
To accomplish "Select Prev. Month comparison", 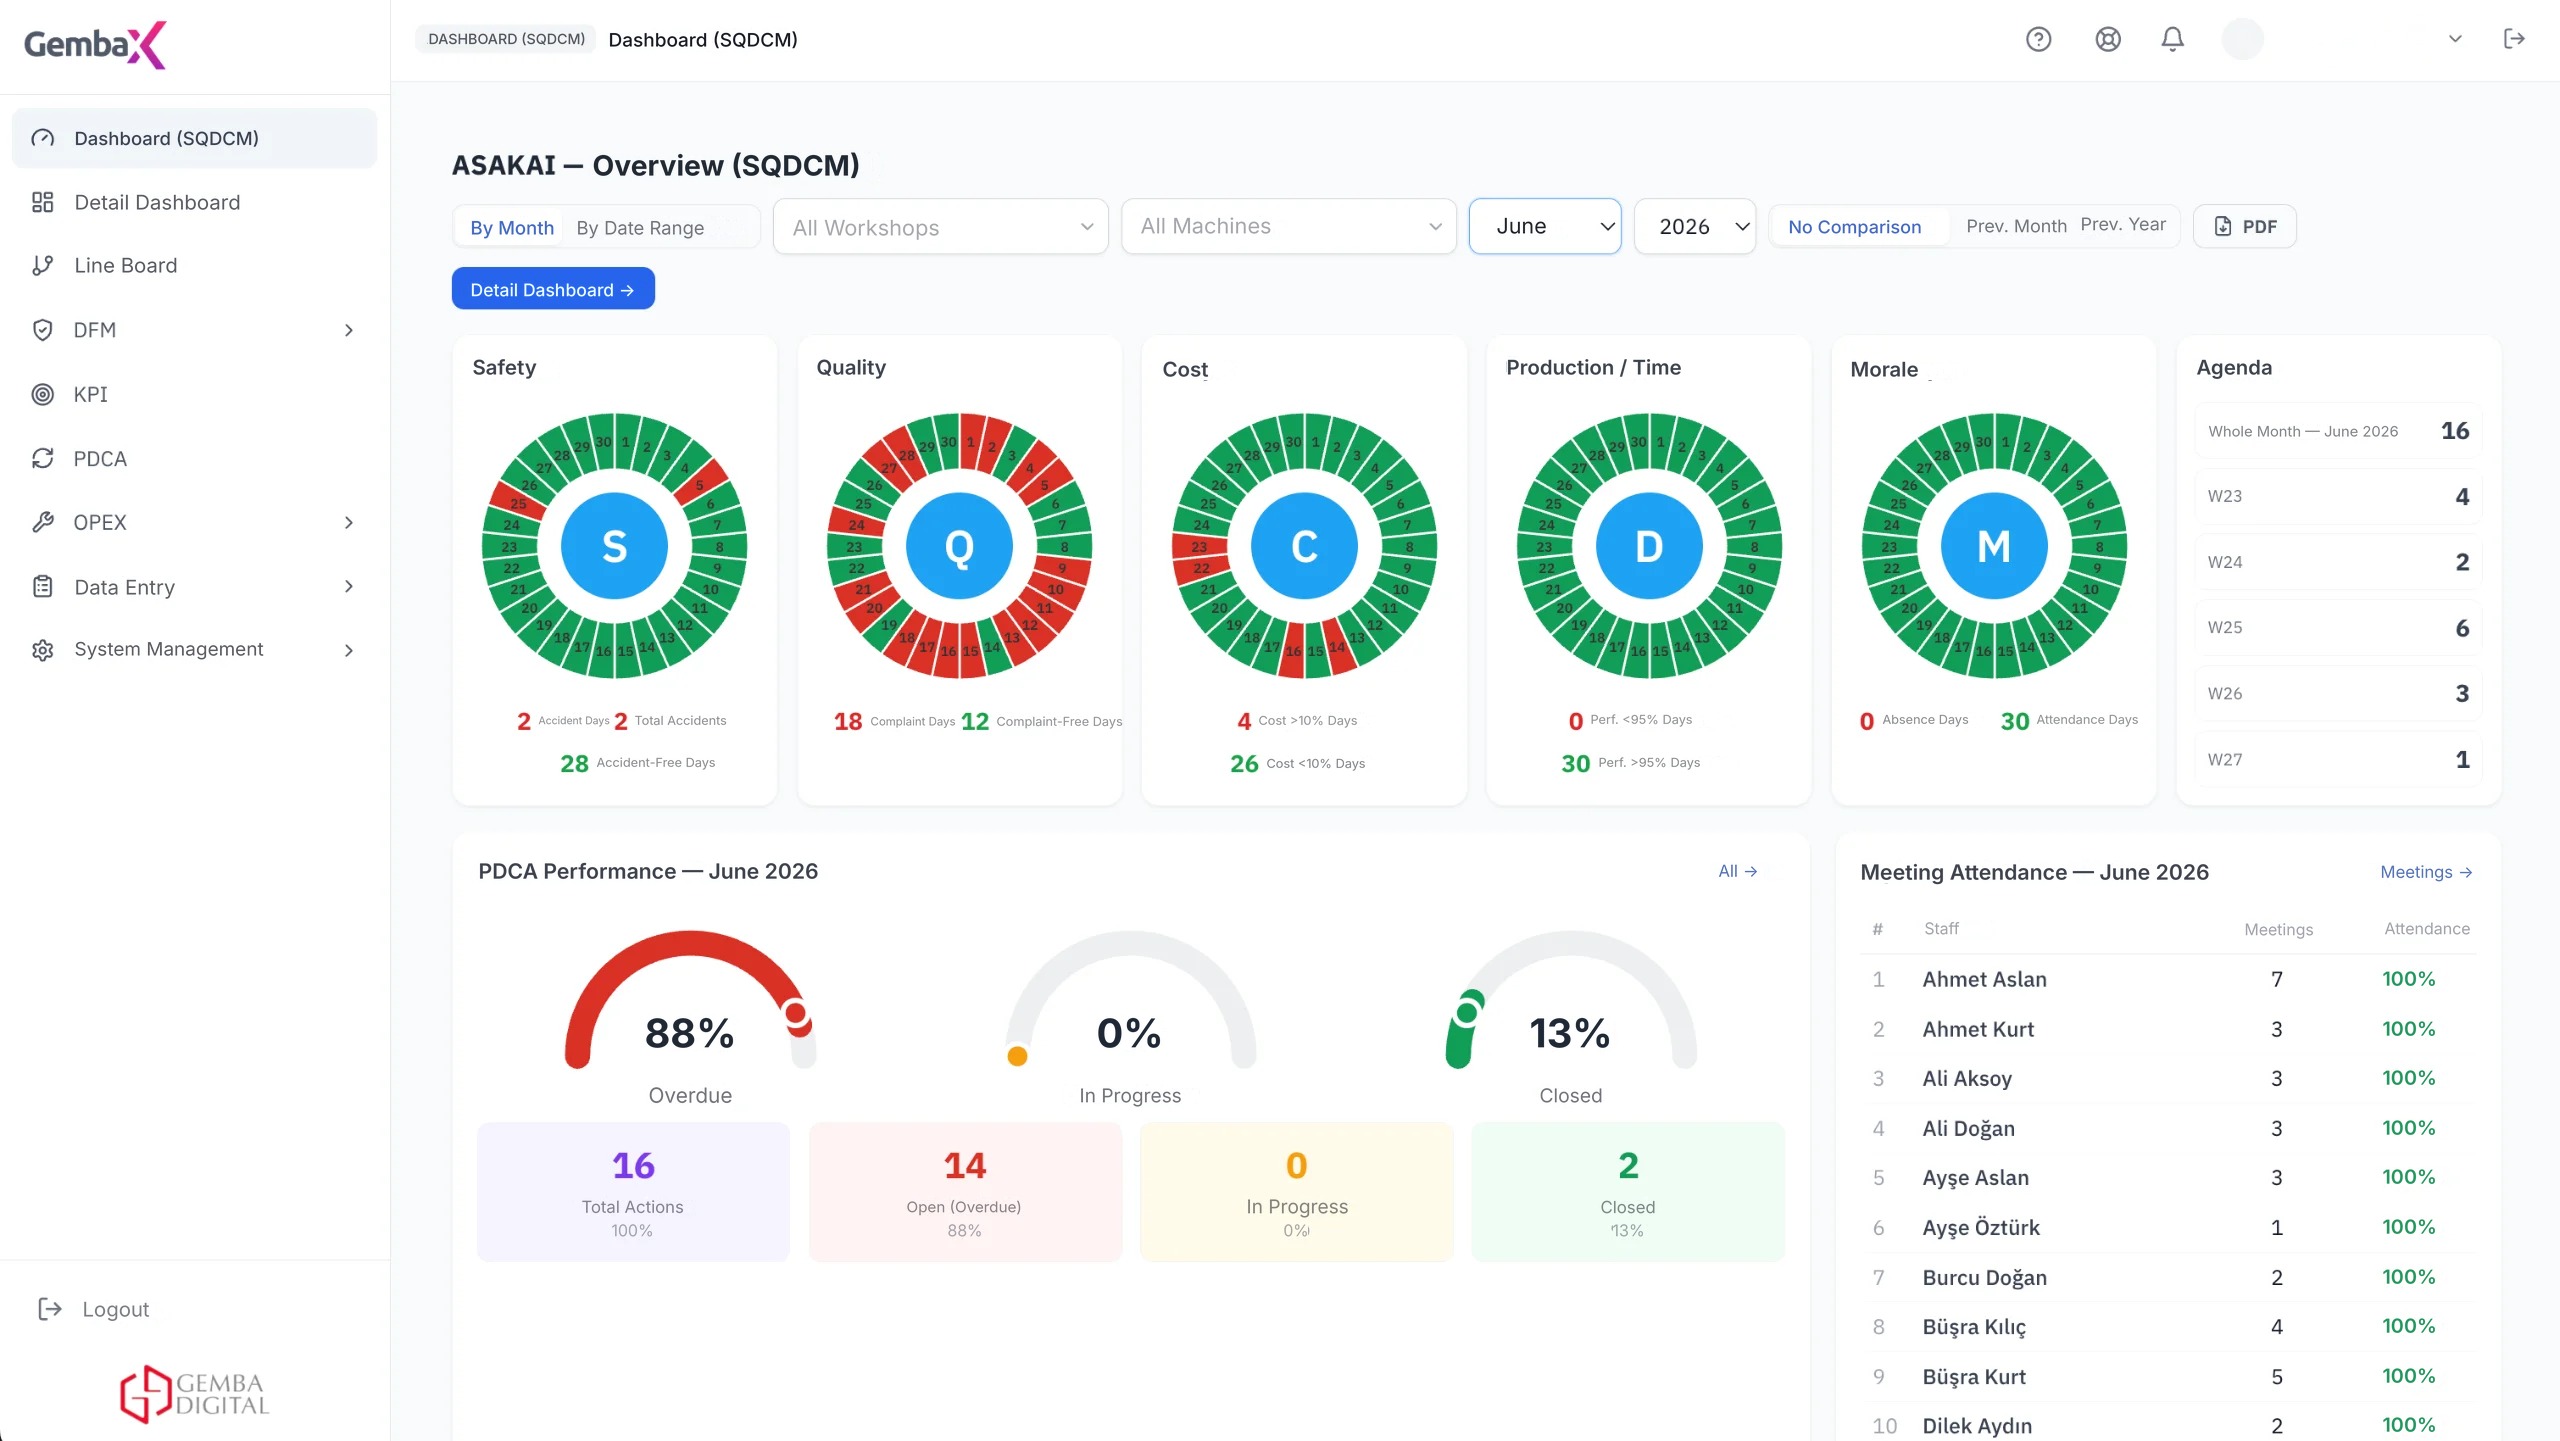I will point(2016,226).
